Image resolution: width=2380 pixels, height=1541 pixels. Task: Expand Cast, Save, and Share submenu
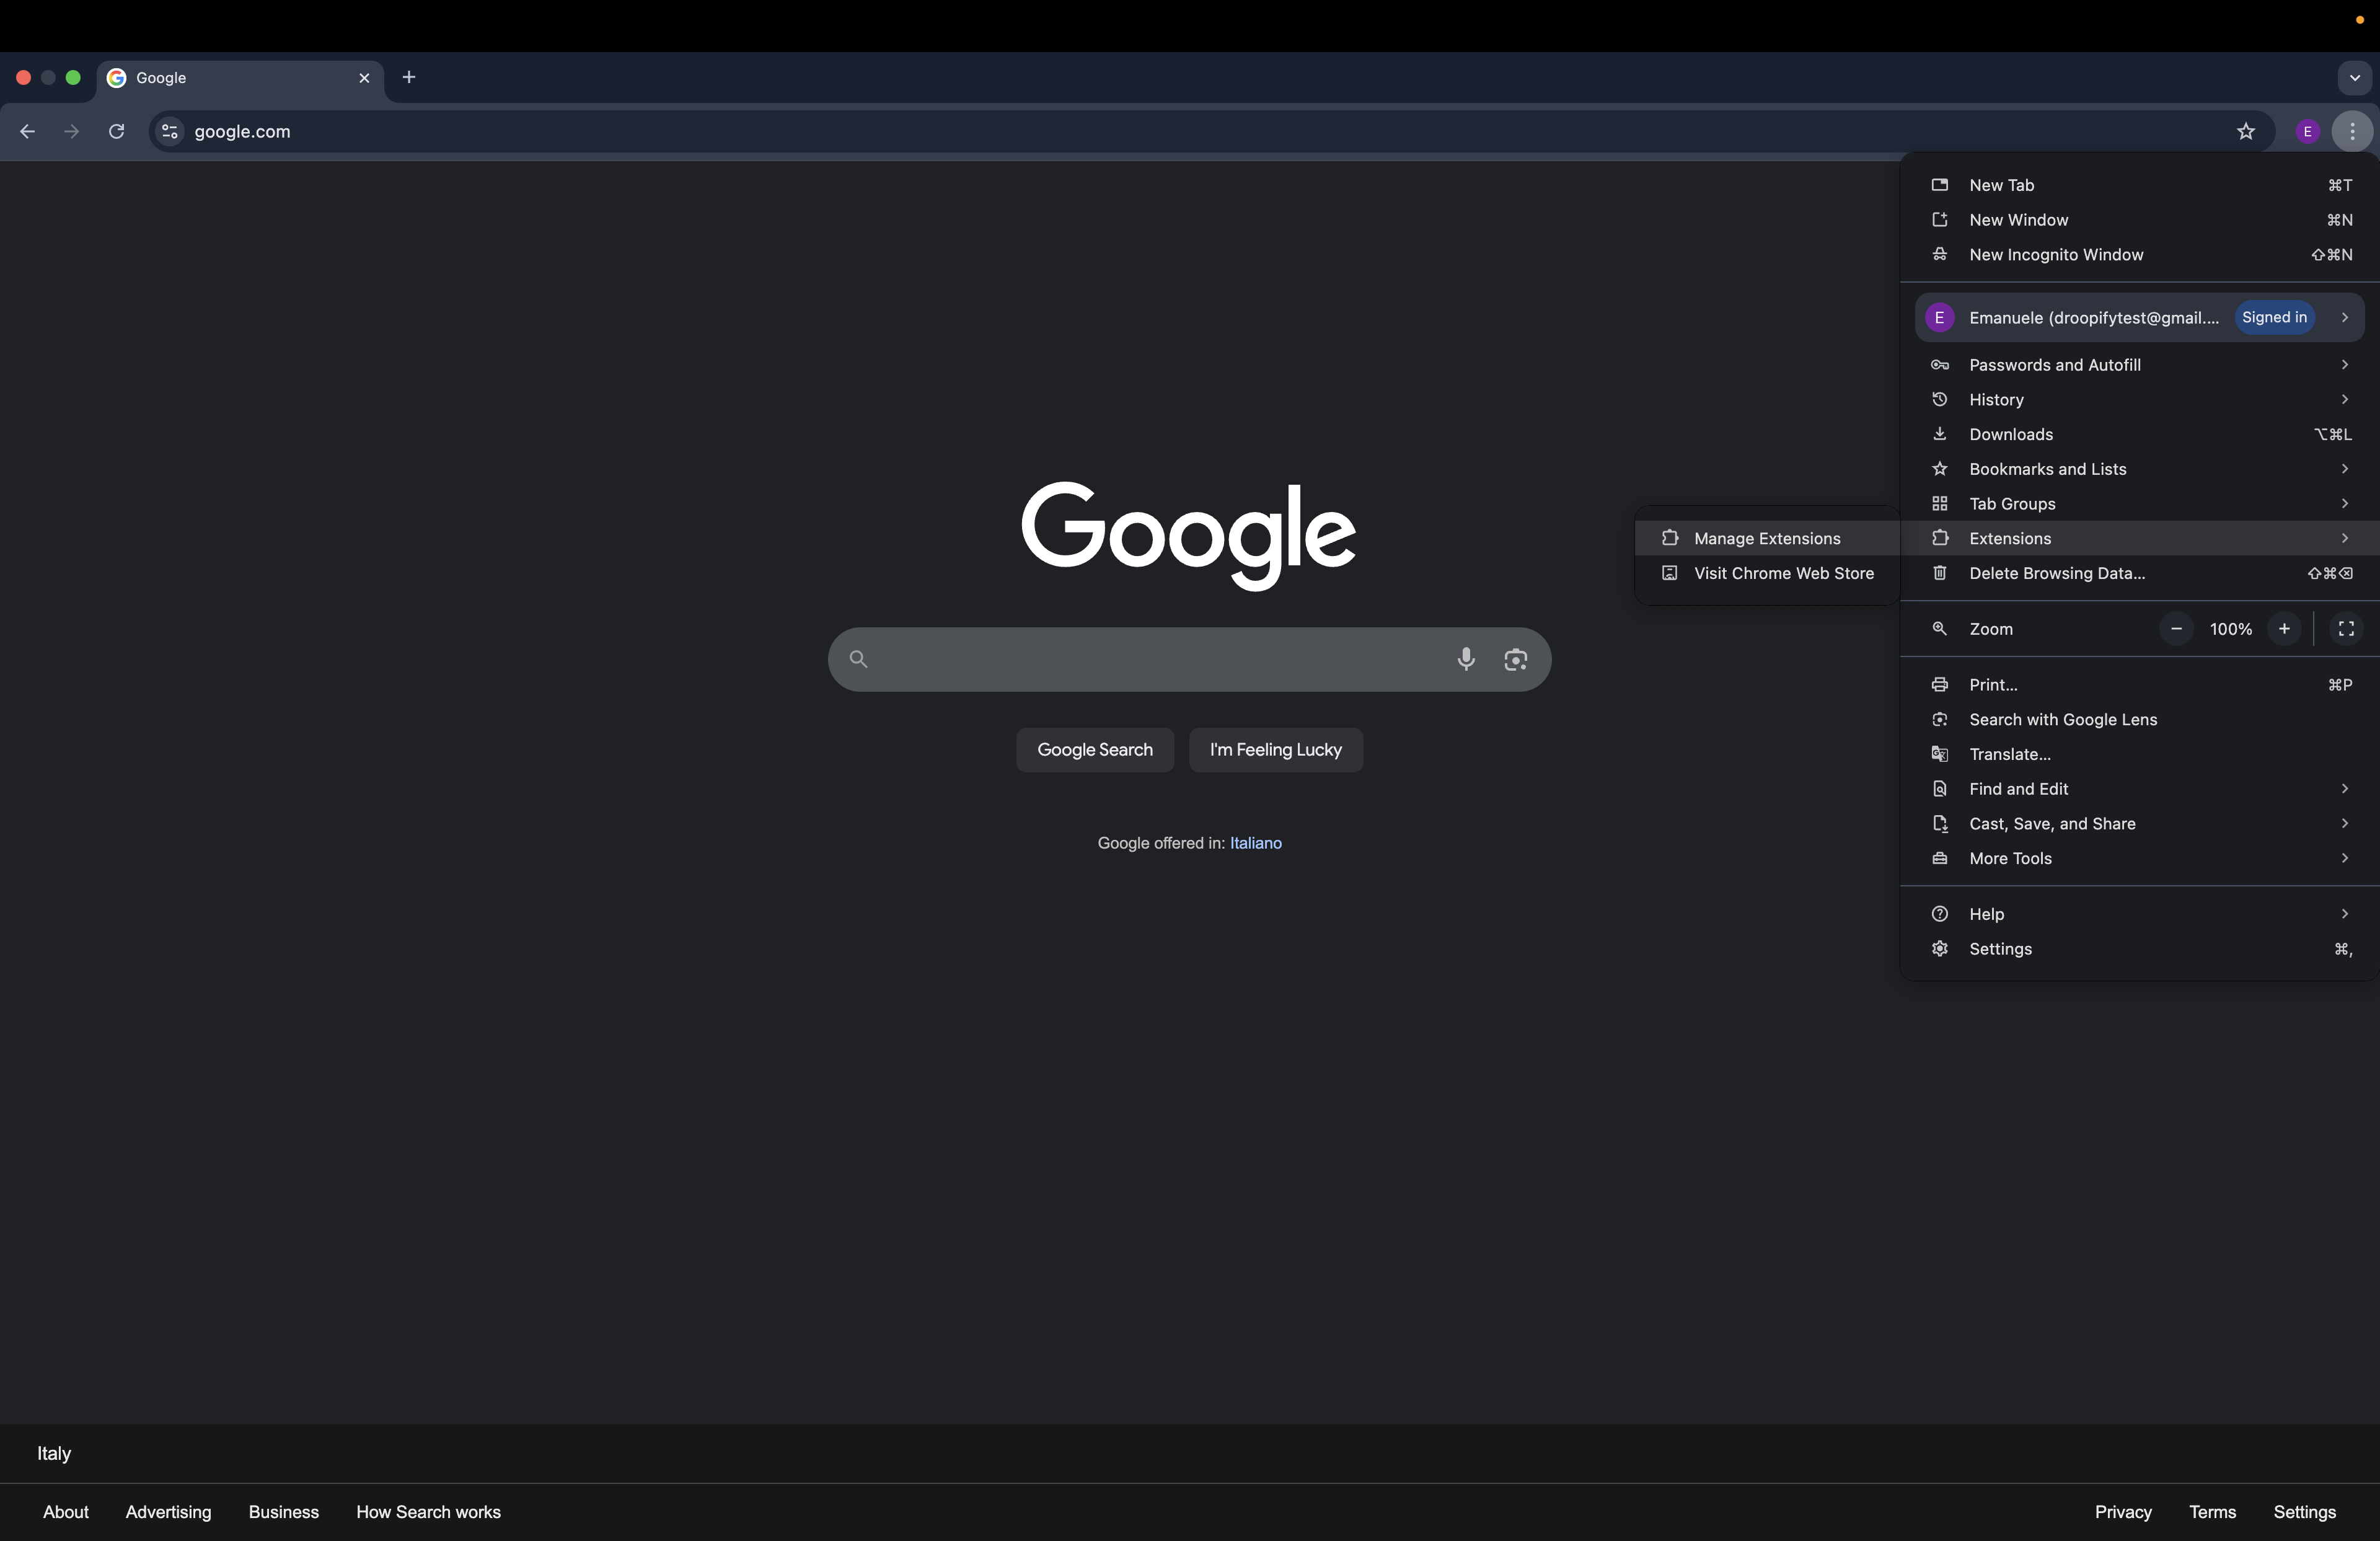click(x=2140, y=824)
